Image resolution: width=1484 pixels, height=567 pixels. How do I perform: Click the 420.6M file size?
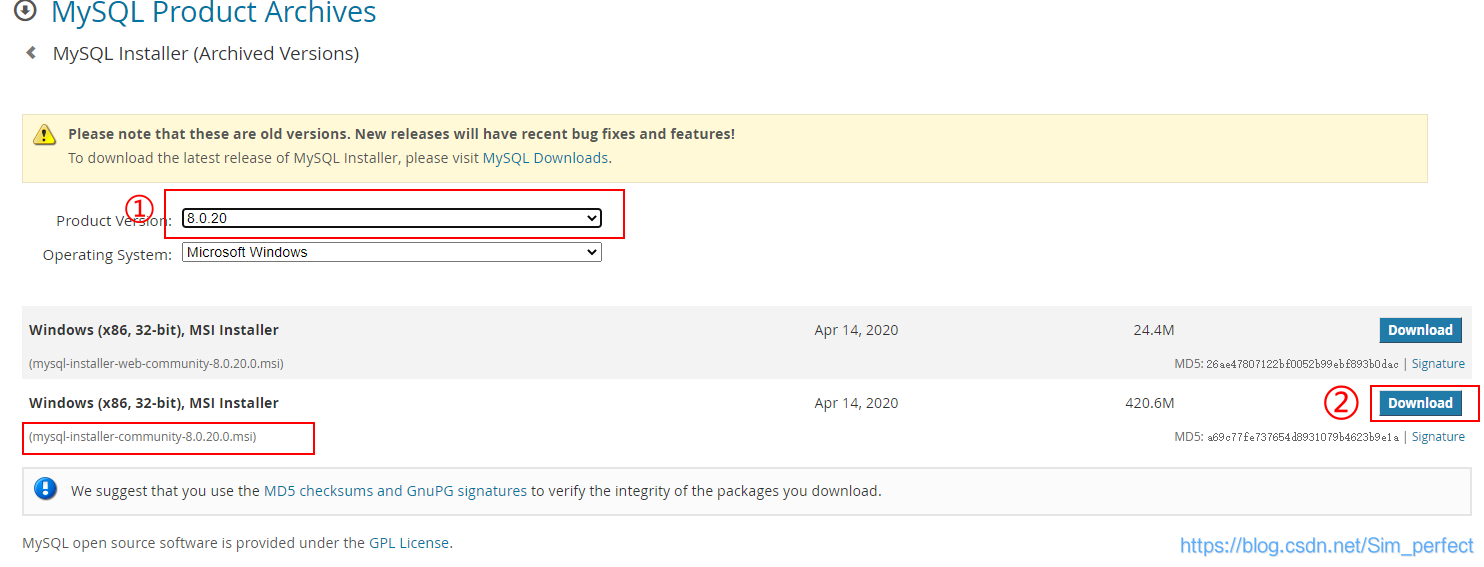click(x=1149, y=403)
